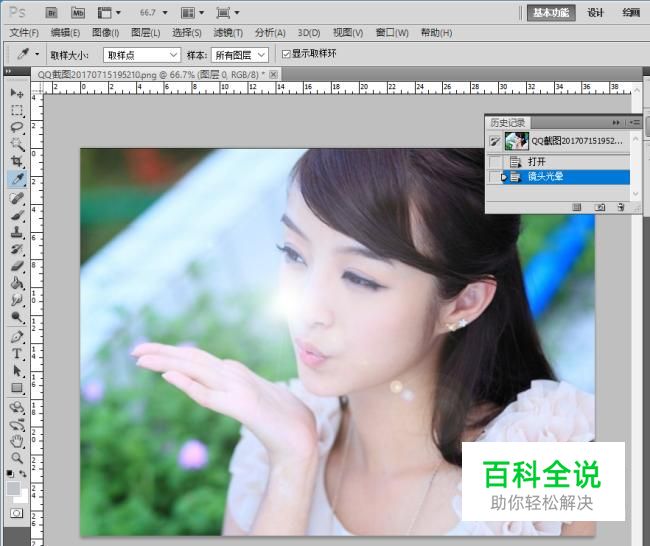Select the Dodge tool
Image resolution: width=650 pixels, height=546 pixels.
(17, 317)
